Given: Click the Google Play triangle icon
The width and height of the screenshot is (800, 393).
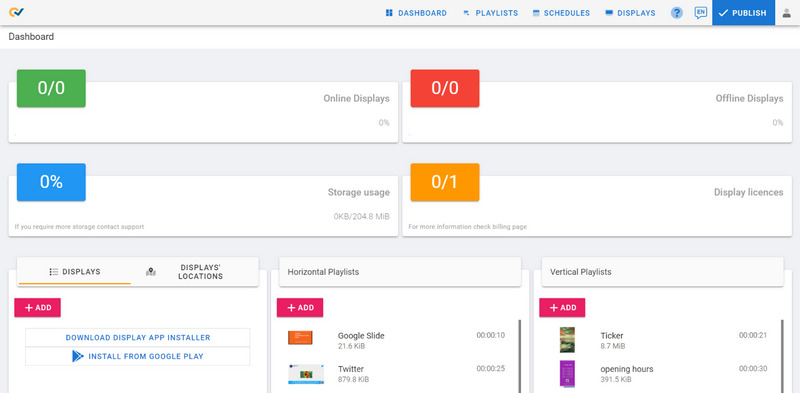Looking at the screenshot, I should (78, 356).
